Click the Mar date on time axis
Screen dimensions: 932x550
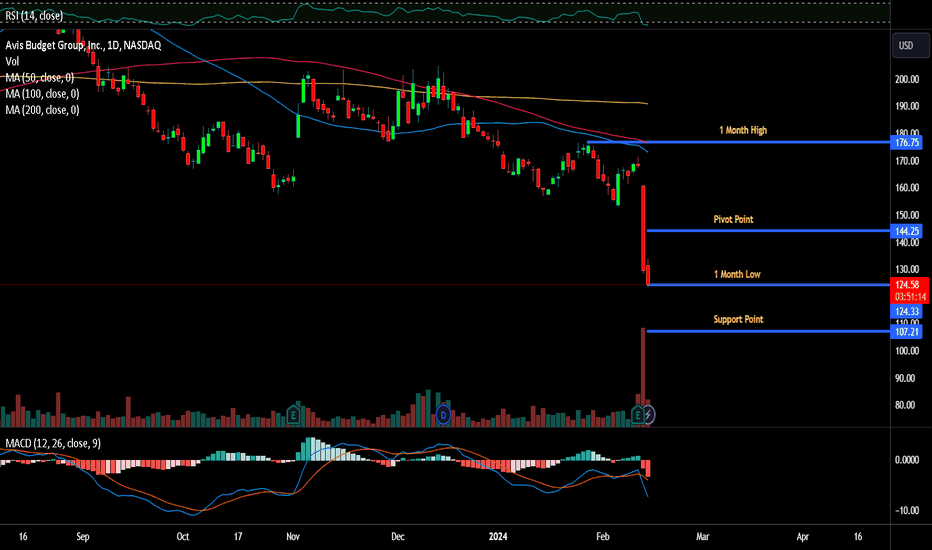[x=703, y=536]
